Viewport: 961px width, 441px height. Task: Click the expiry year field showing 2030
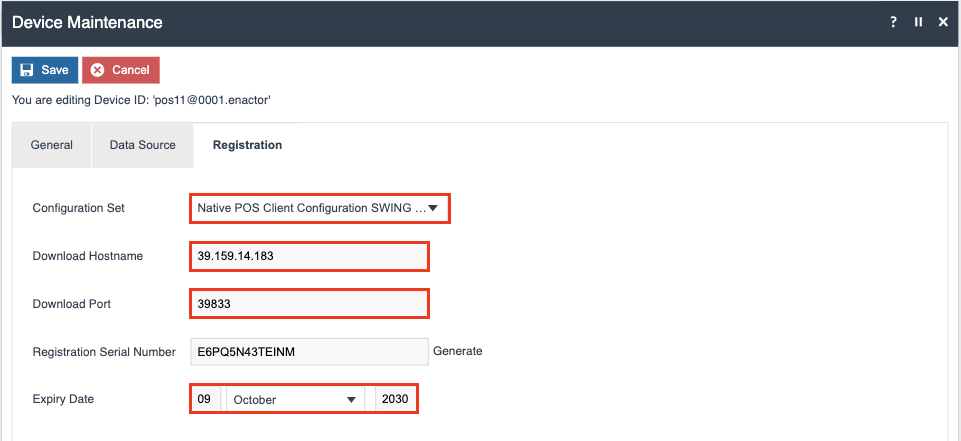pos(395,399)
